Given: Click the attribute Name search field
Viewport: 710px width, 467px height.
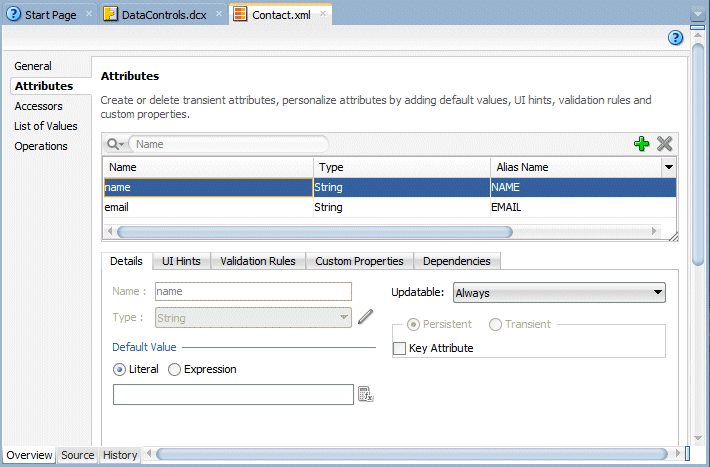Looking at the screenshot, I should coord(229,144).
